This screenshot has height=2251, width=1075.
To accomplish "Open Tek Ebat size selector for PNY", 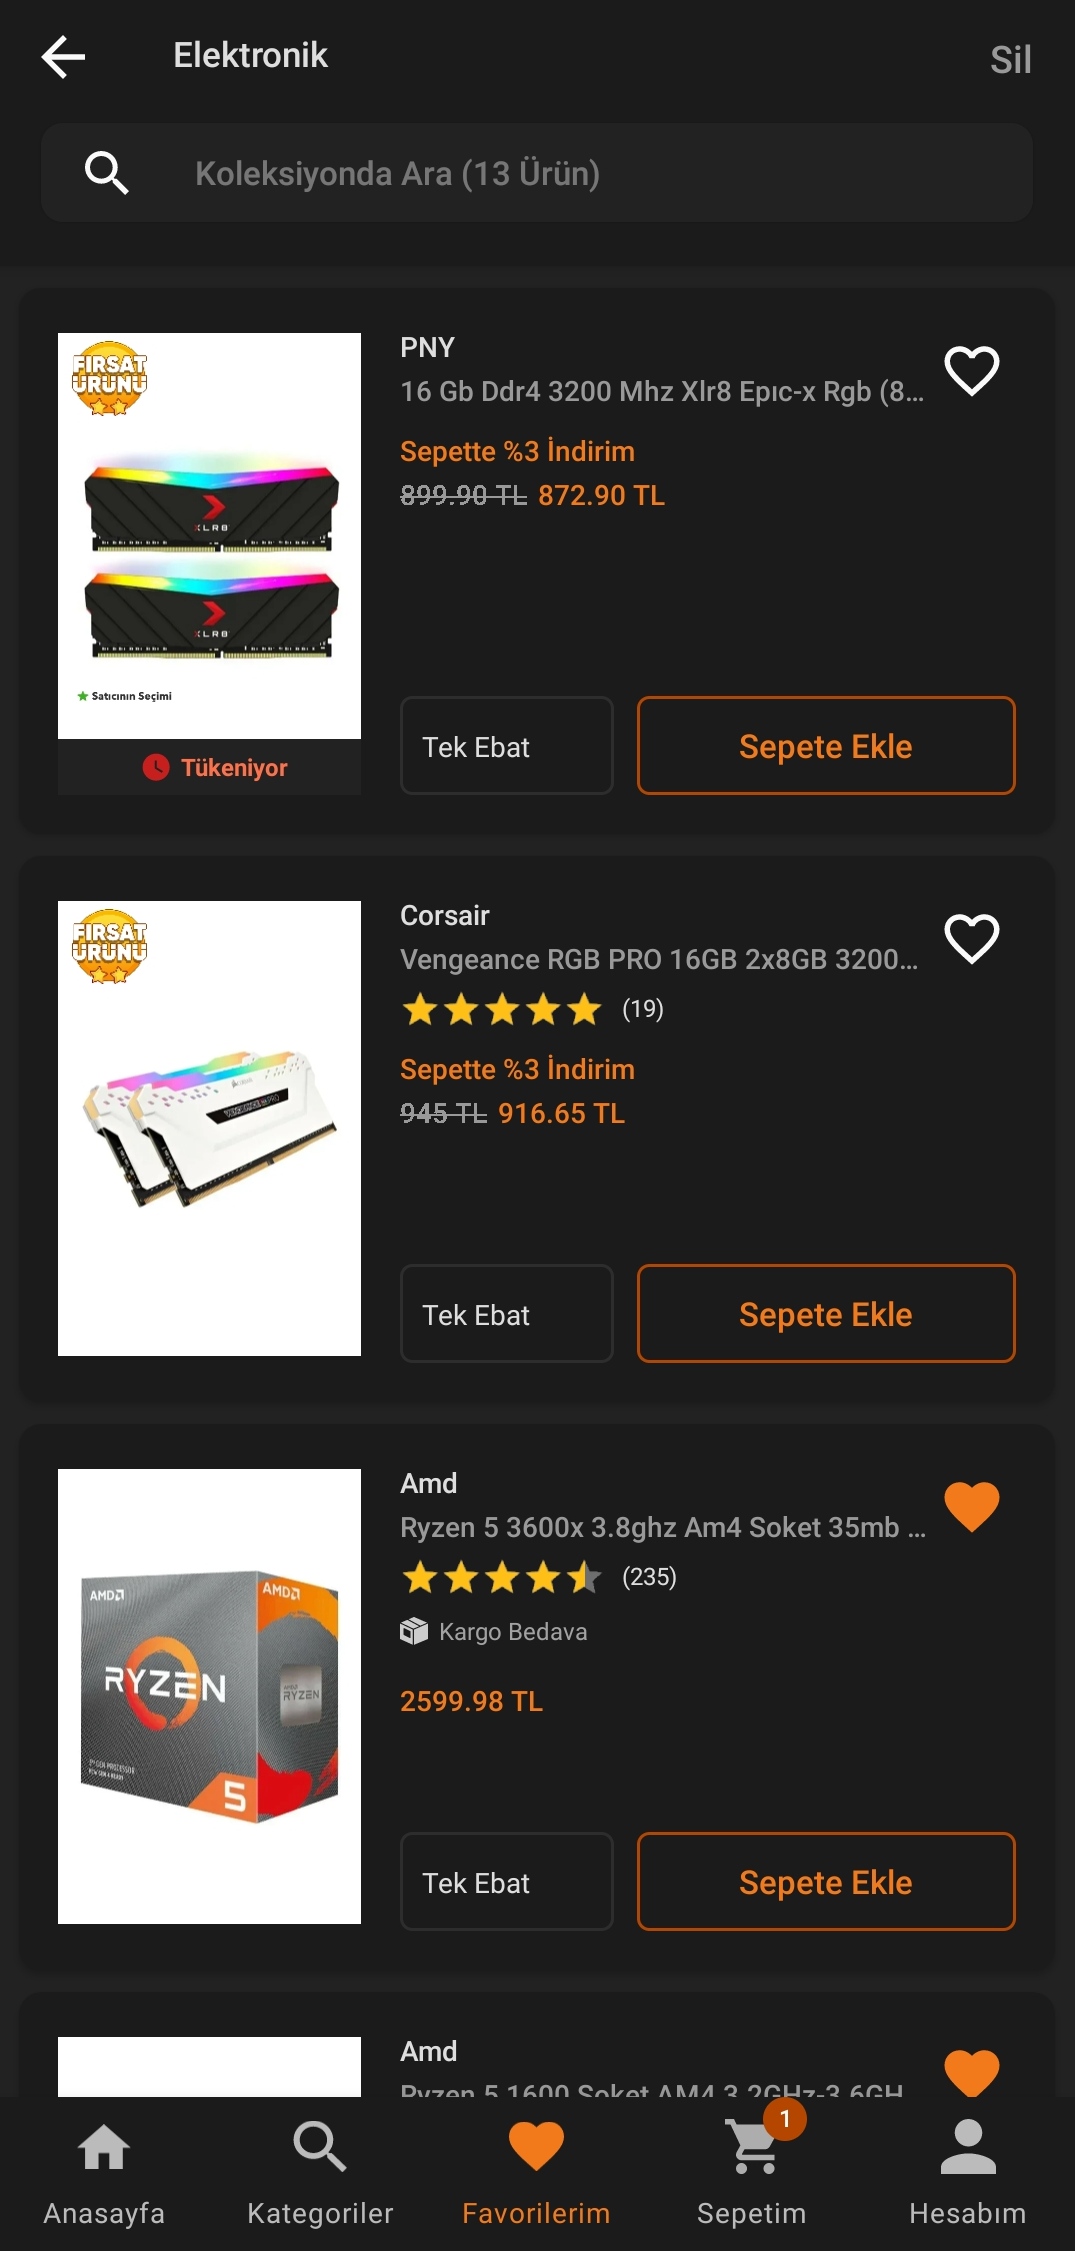I will coord(506,746).
